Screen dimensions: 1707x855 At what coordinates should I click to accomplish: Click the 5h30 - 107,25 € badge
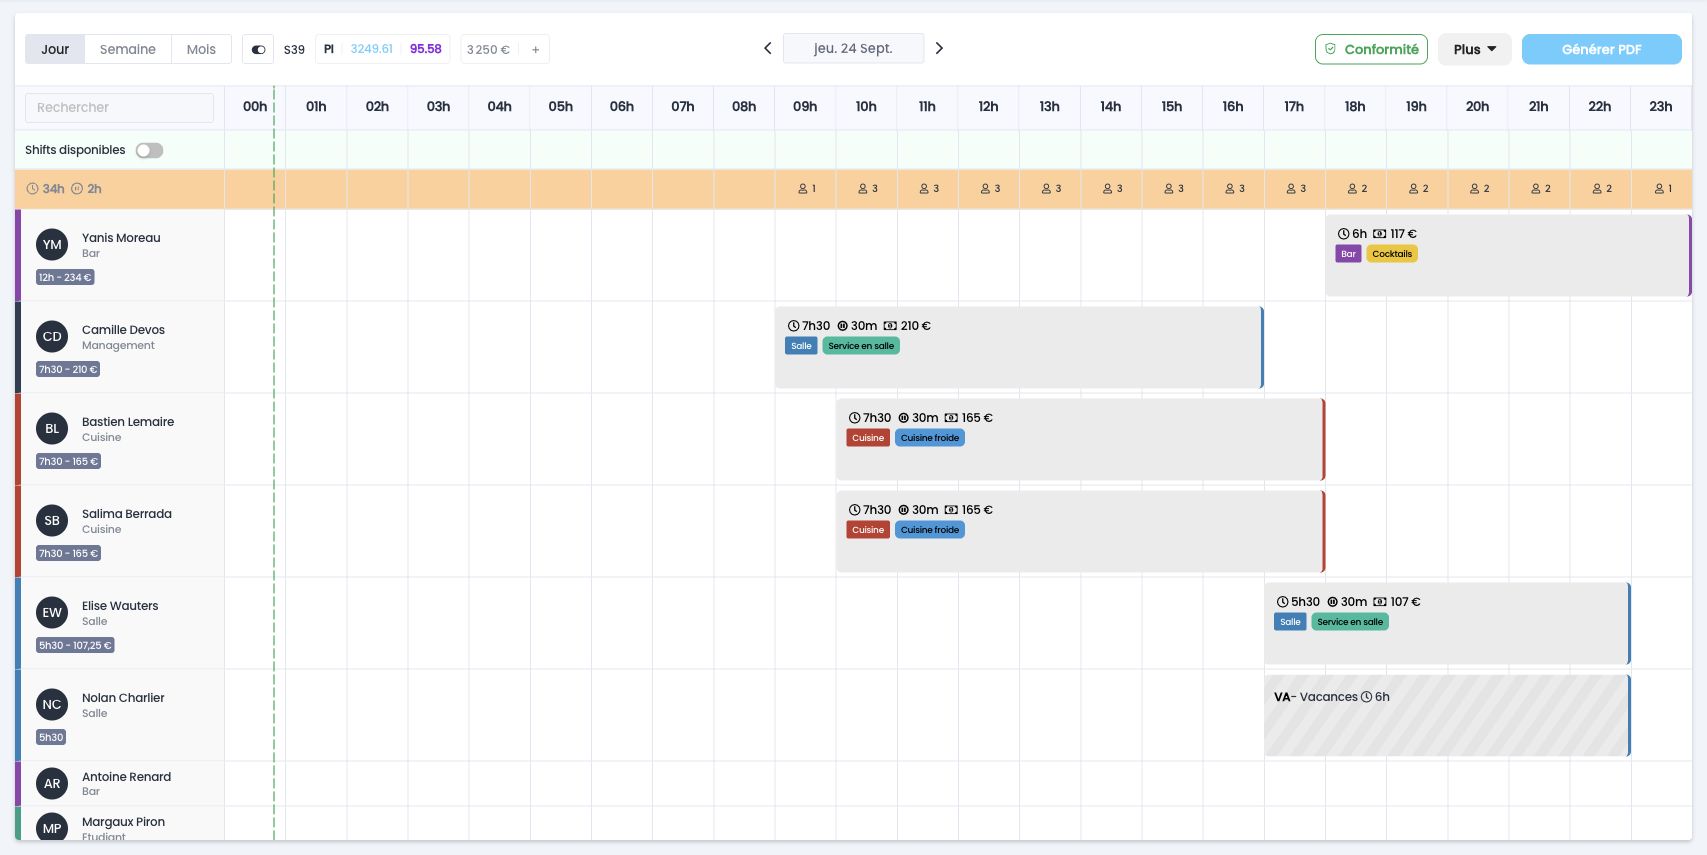(75, 645)
